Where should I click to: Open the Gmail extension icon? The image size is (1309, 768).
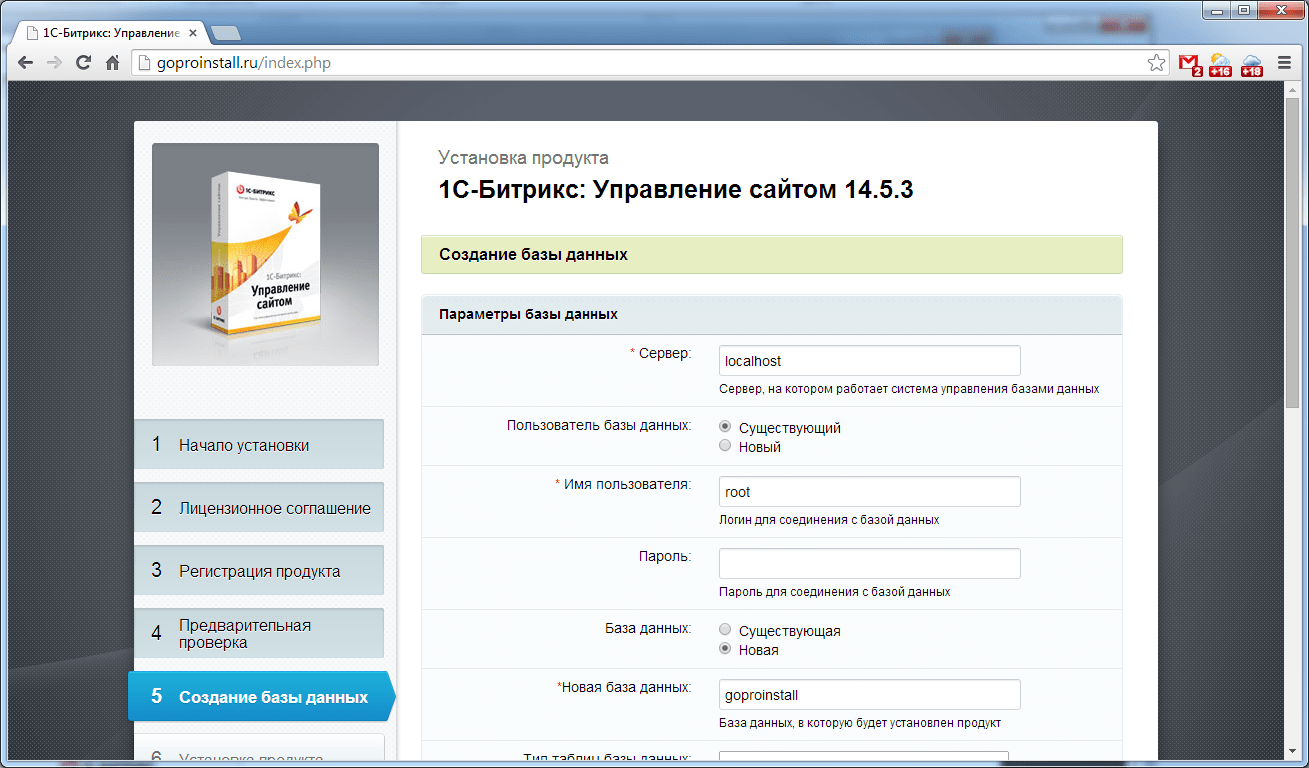1190,64
